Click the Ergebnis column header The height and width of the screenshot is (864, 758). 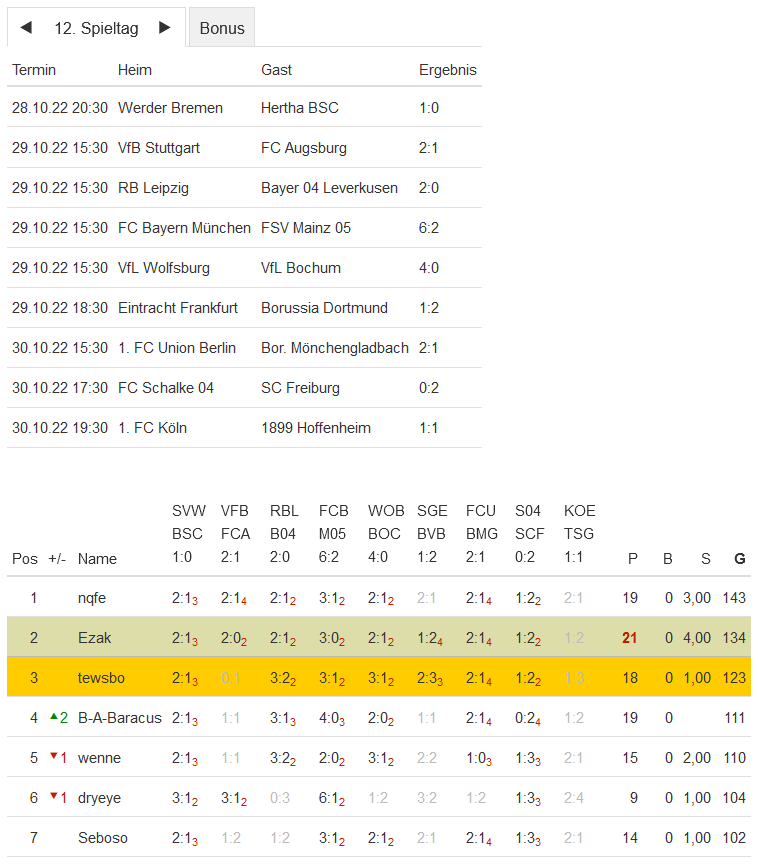click(x=447, y=70)
